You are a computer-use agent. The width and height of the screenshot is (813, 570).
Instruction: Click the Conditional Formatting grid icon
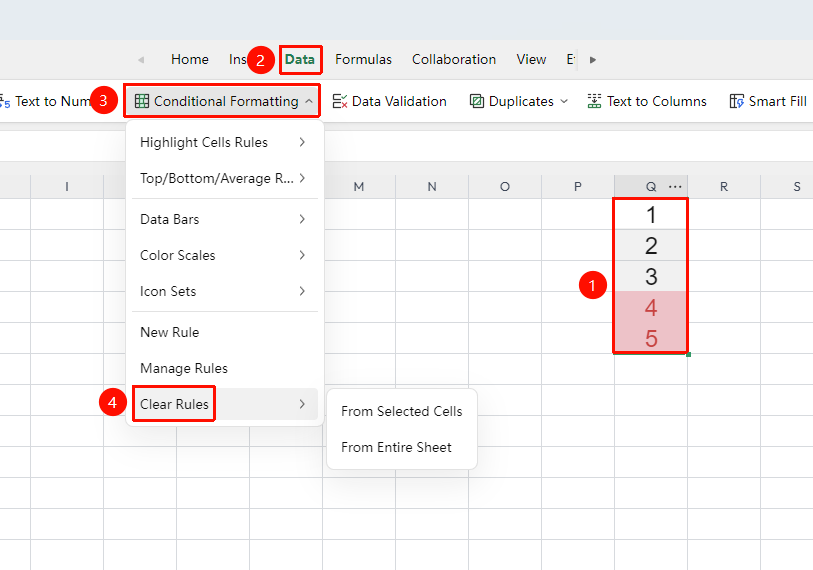[142, 101]
